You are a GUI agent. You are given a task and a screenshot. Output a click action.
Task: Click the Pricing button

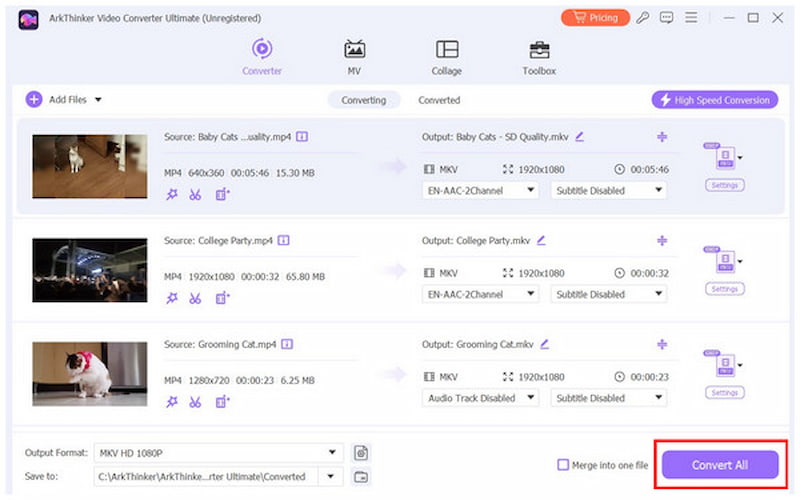pyautogui.click(x=595, y=18)
